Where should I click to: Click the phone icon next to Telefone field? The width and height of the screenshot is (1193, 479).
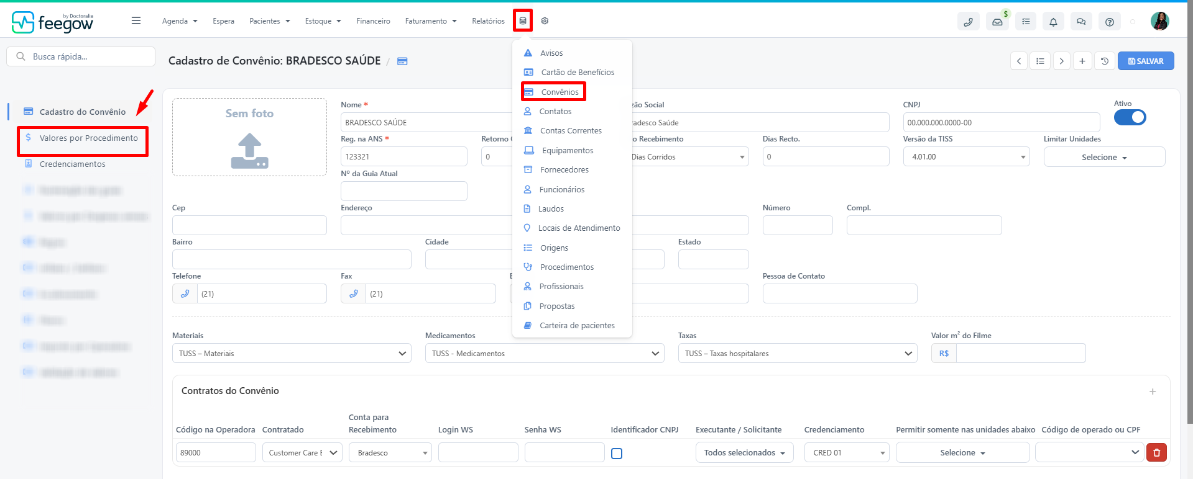(x=185, y=294)
